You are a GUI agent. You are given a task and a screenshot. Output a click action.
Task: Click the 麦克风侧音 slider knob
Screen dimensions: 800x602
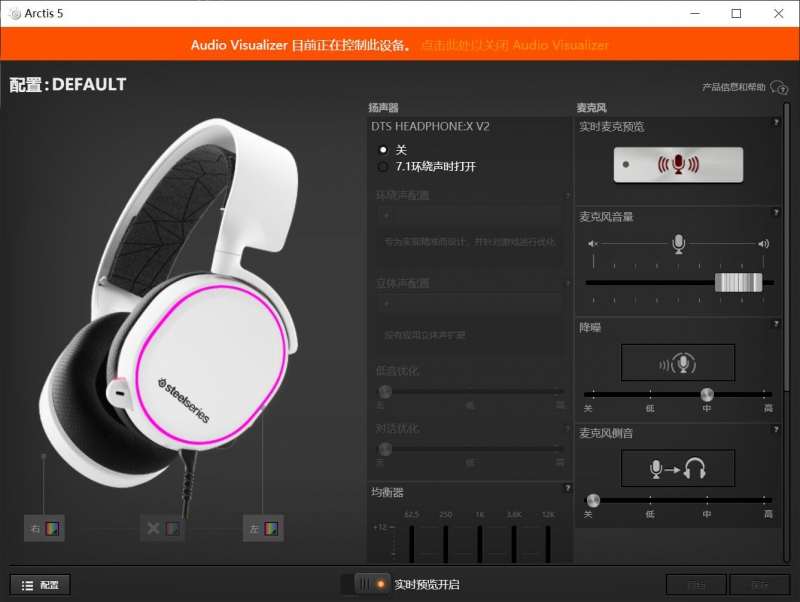click(593, 500)
